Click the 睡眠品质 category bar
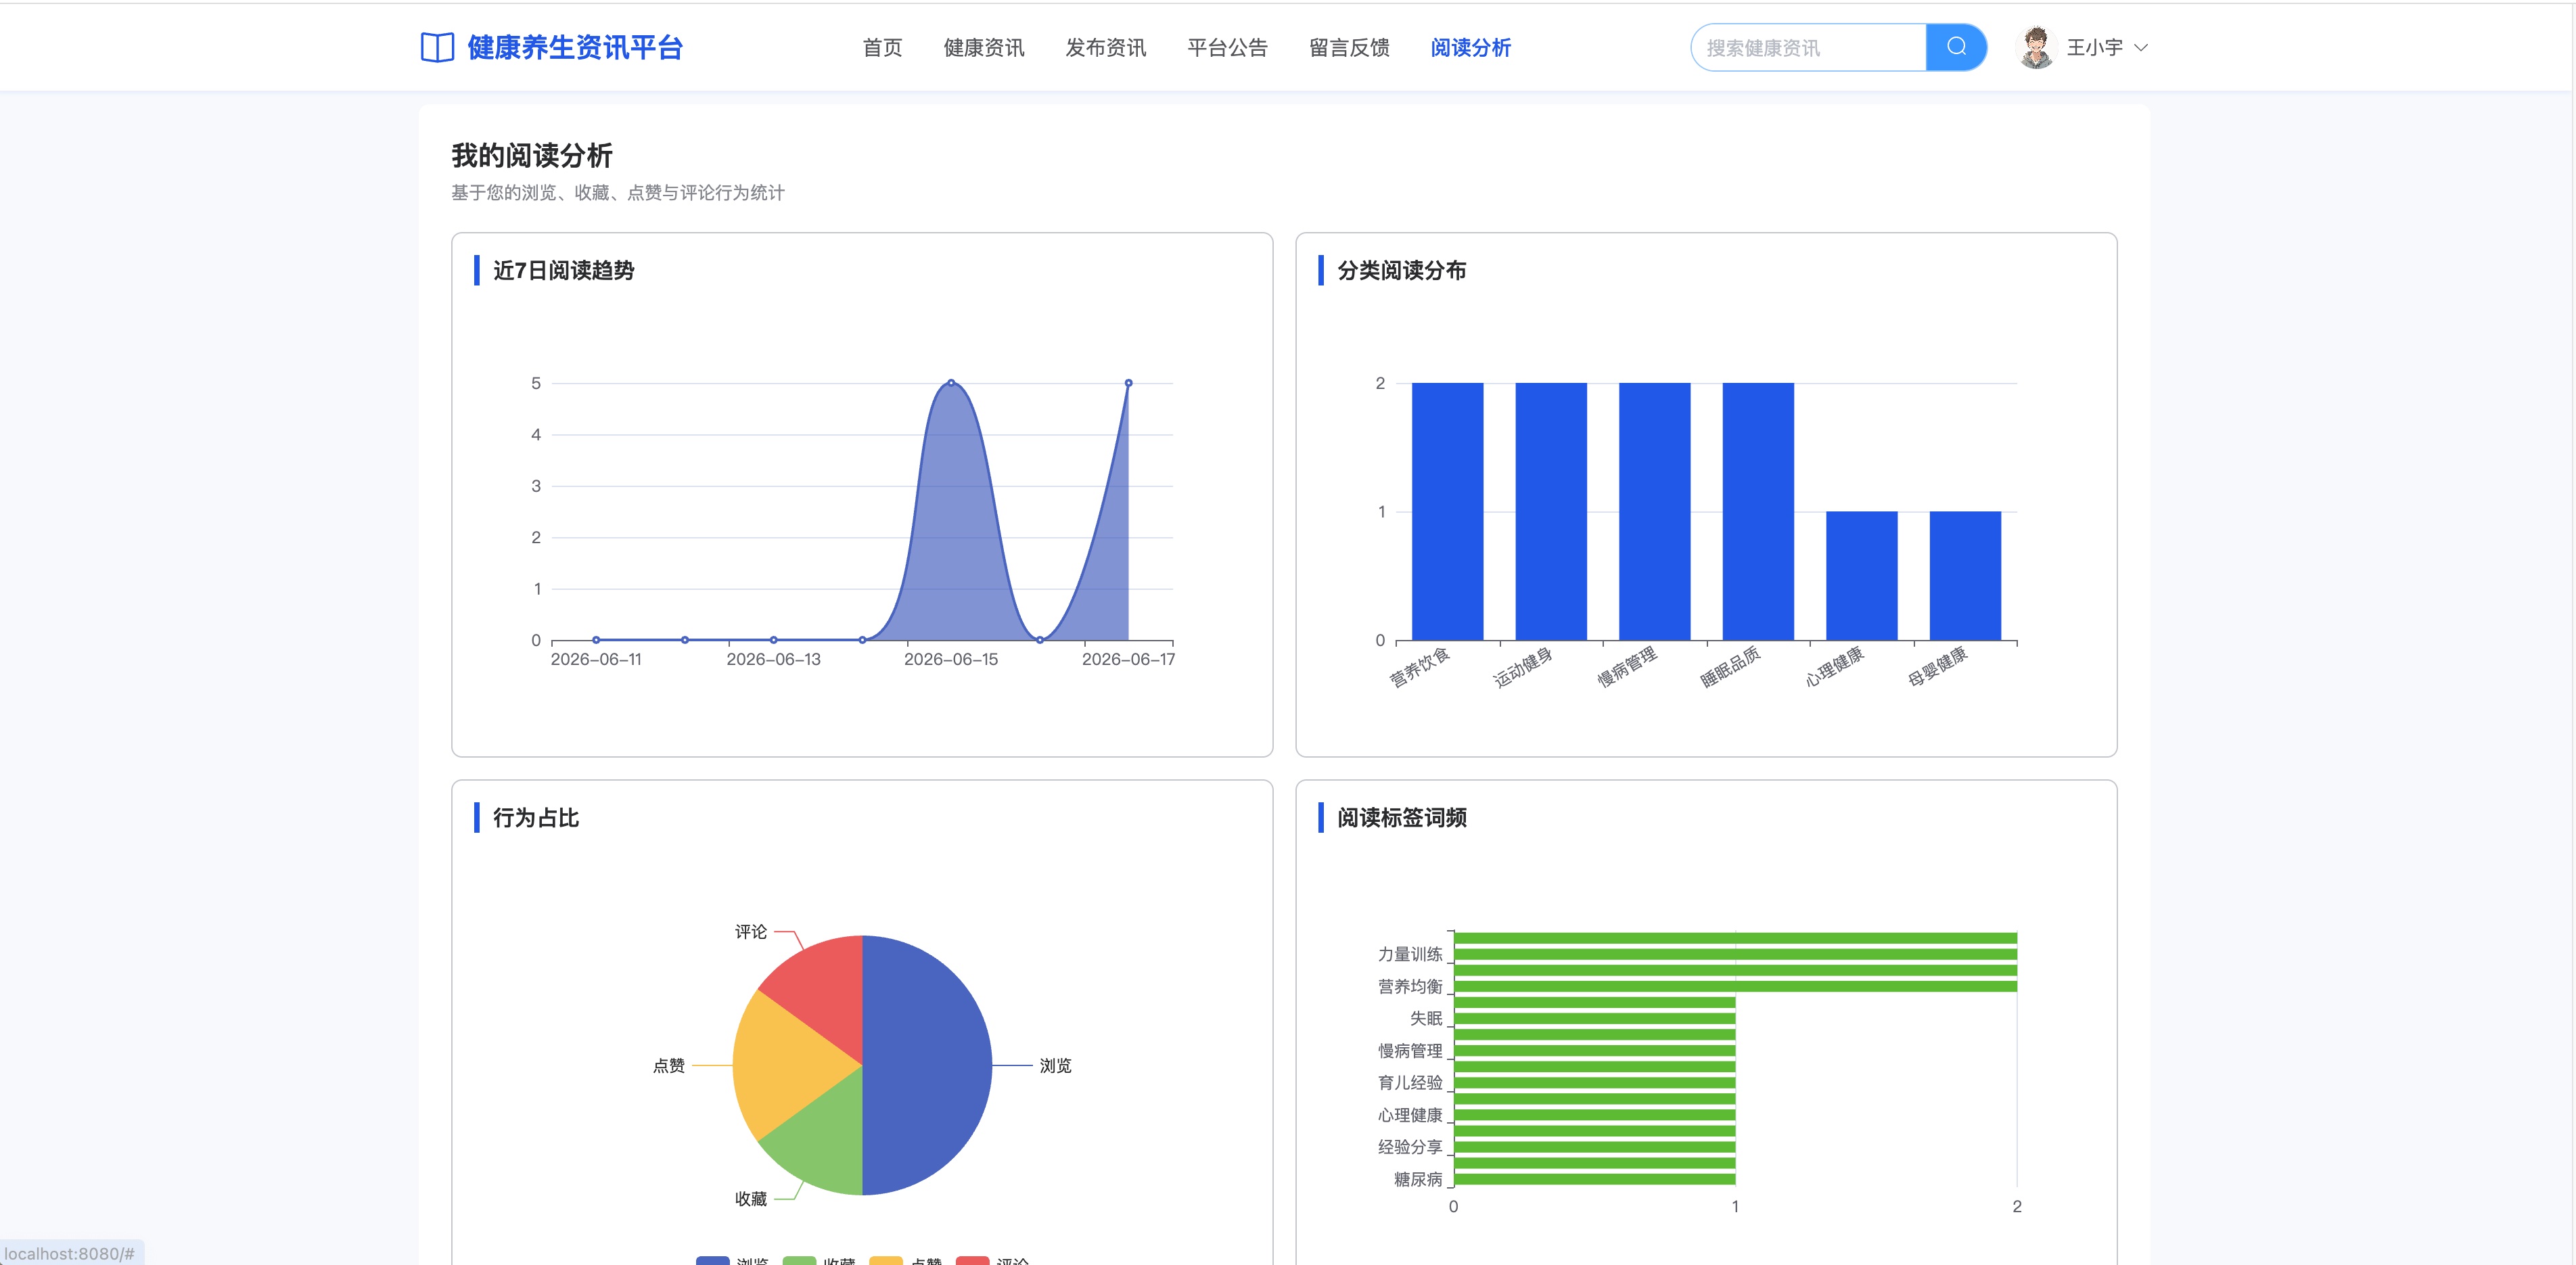This screenshot has width=2576, height=1265. point(1758,511)
